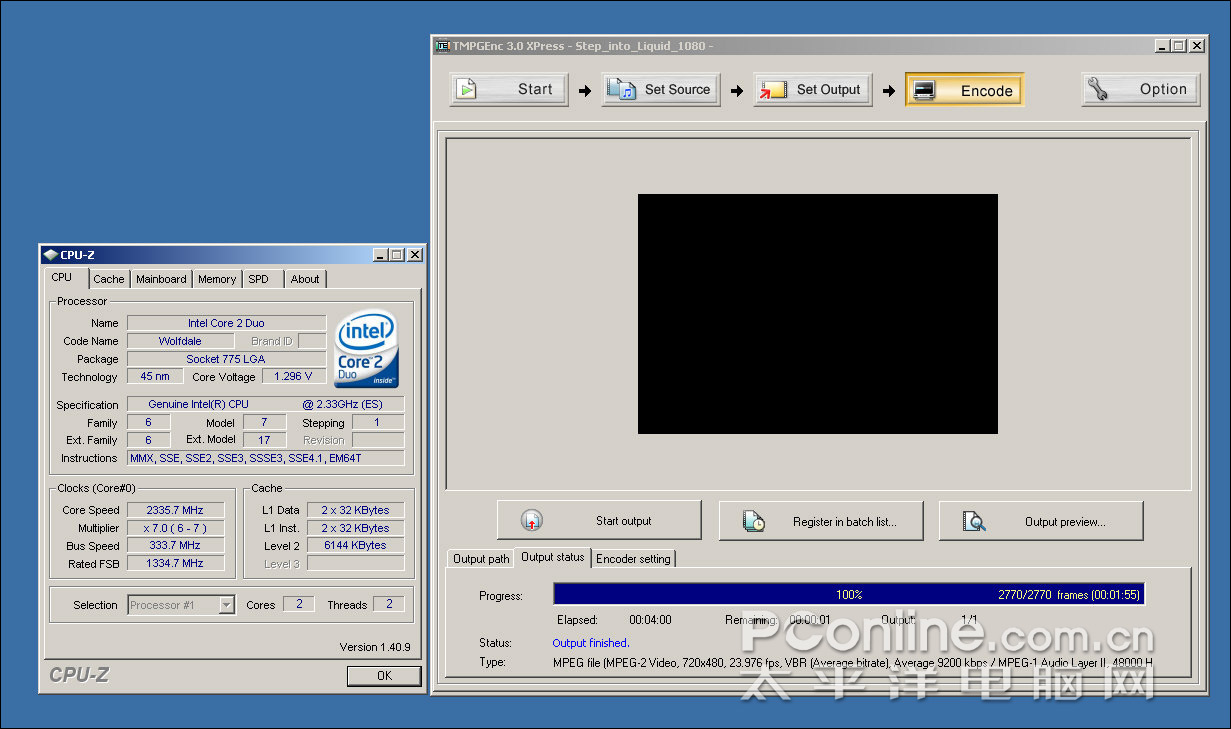The image size is (1231, 729).
Task: Click the "Output finished." status text
Action: (x=591, y=643)
